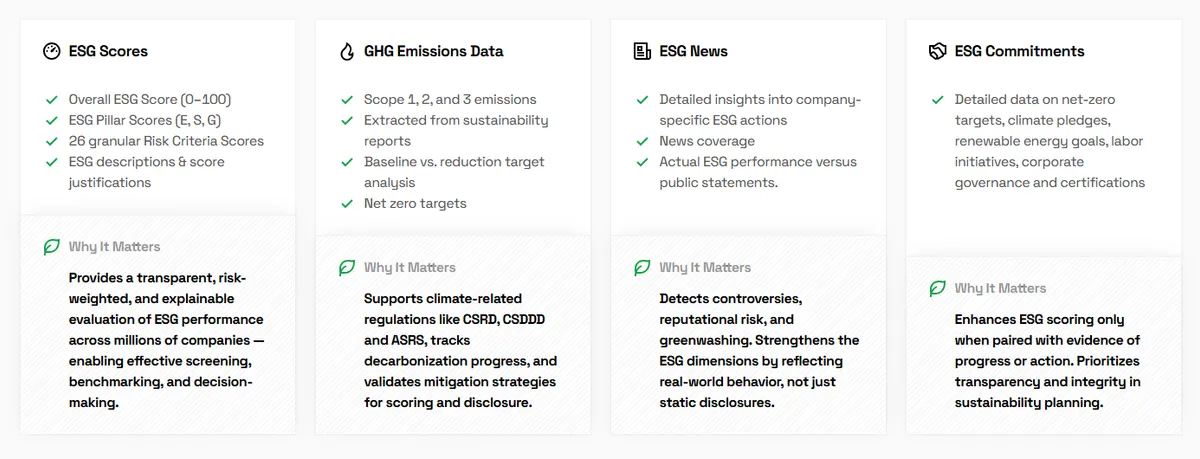Screen dimensions: 1200x459
Task: Click the leaf icon in ESG Scores card
Action: pos(52,247)
